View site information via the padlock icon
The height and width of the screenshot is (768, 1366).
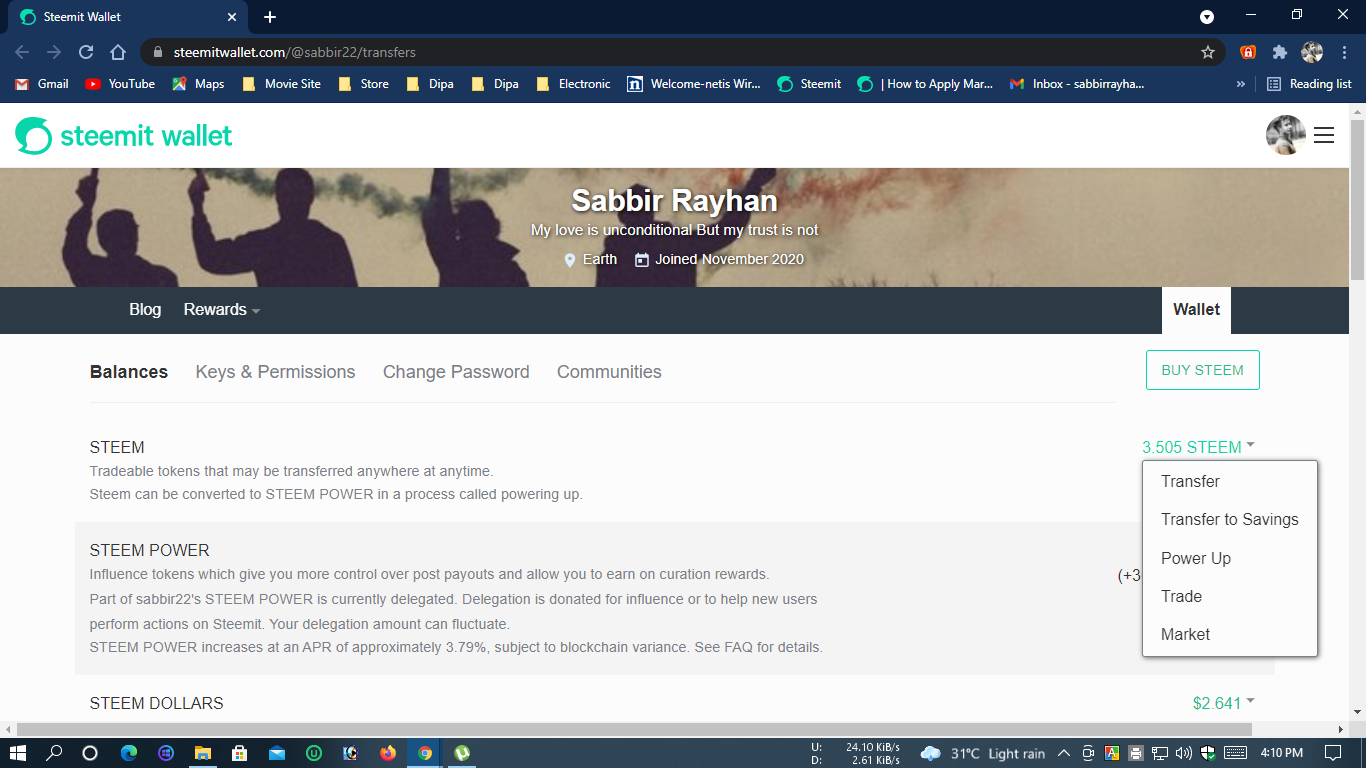[157, 52]
